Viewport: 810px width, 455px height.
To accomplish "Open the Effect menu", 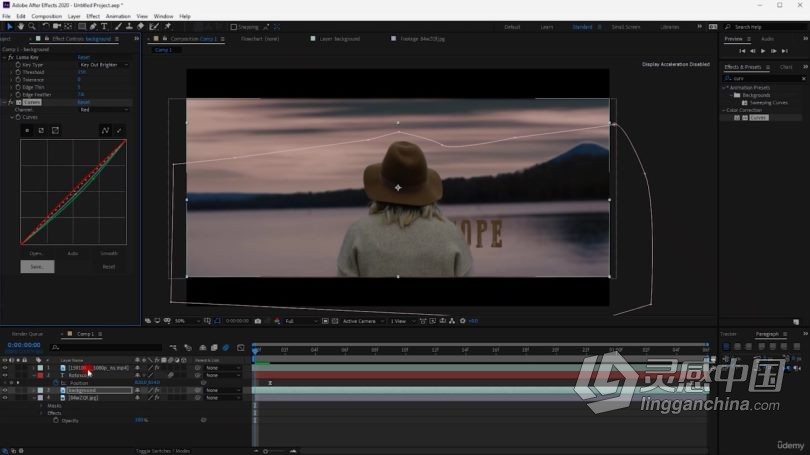I will click(93, 17).
